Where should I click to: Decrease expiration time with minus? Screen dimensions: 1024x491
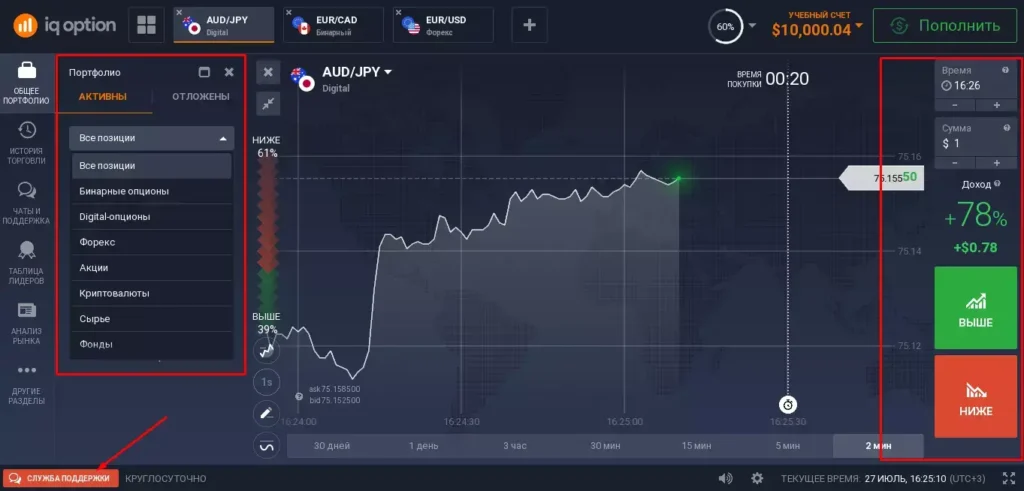point(955,105)
